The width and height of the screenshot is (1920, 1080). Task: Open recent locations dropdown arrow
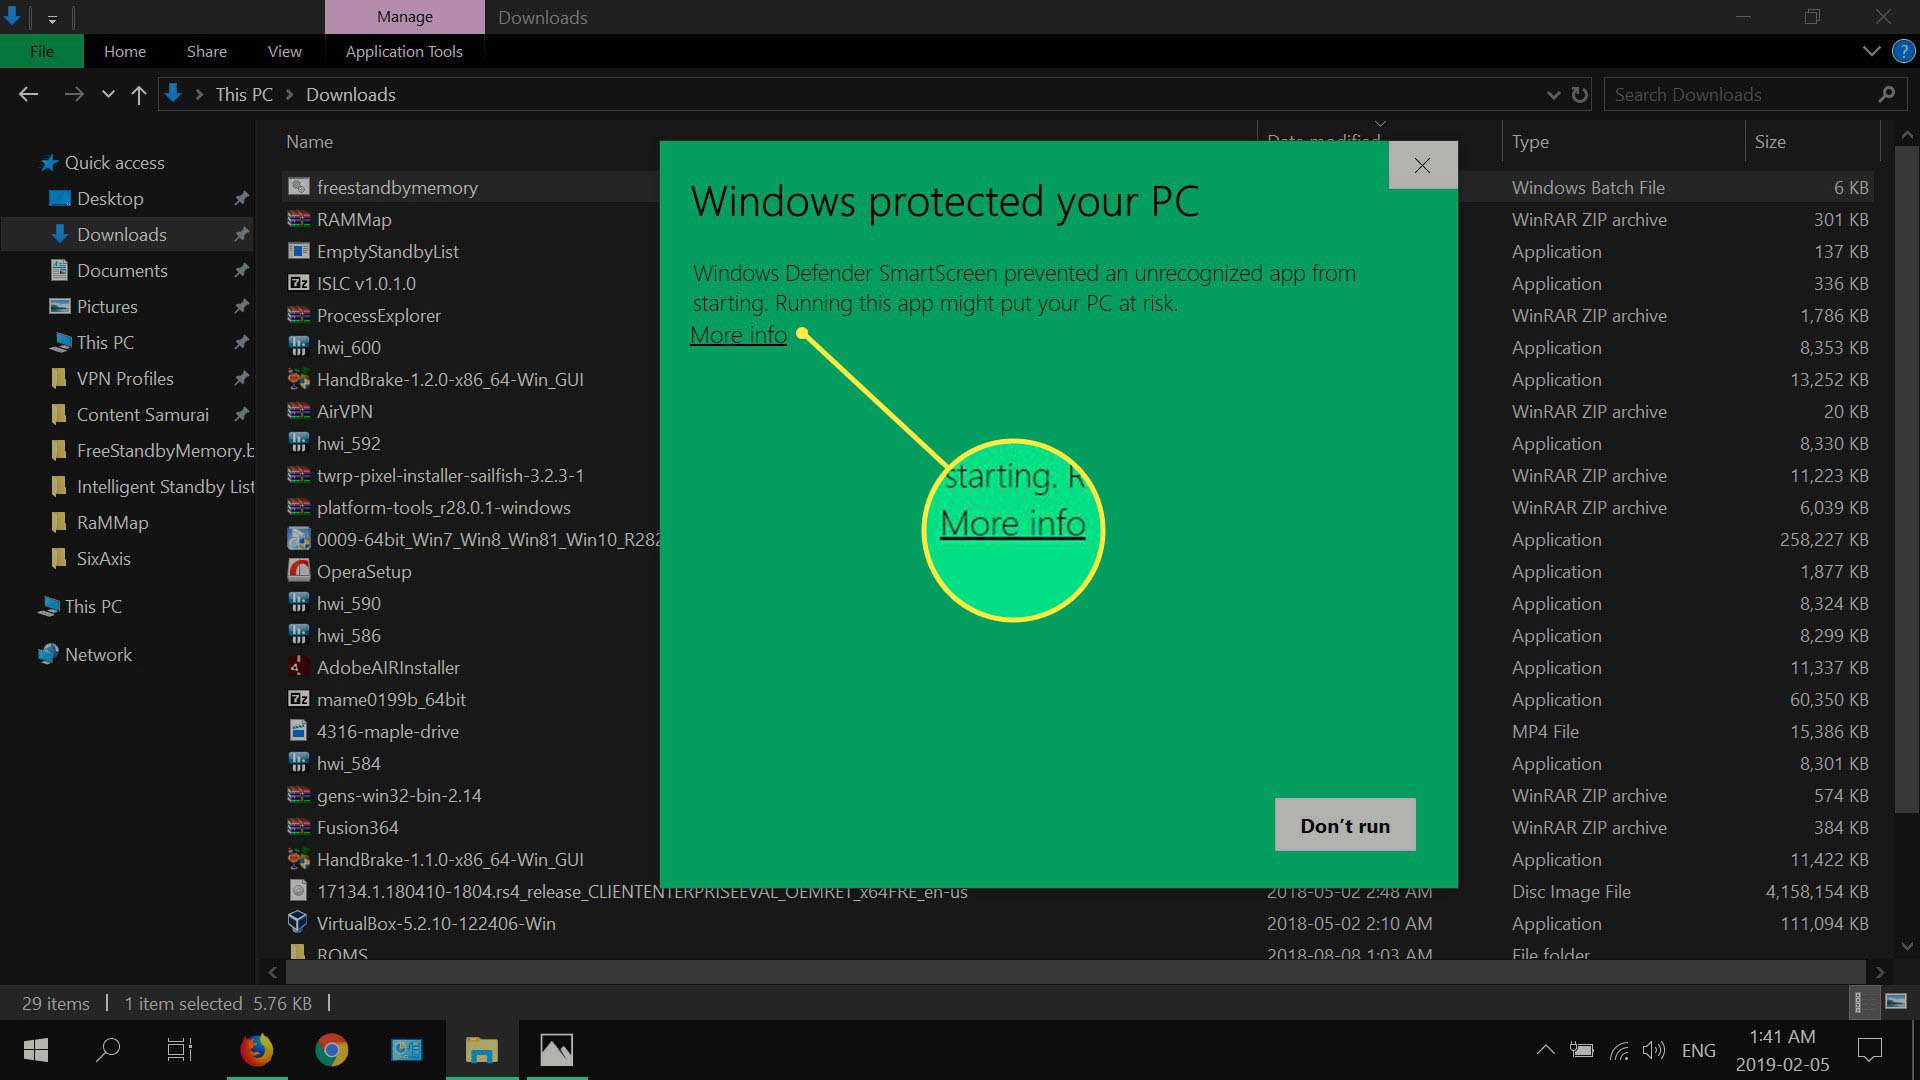pos(108,95)
